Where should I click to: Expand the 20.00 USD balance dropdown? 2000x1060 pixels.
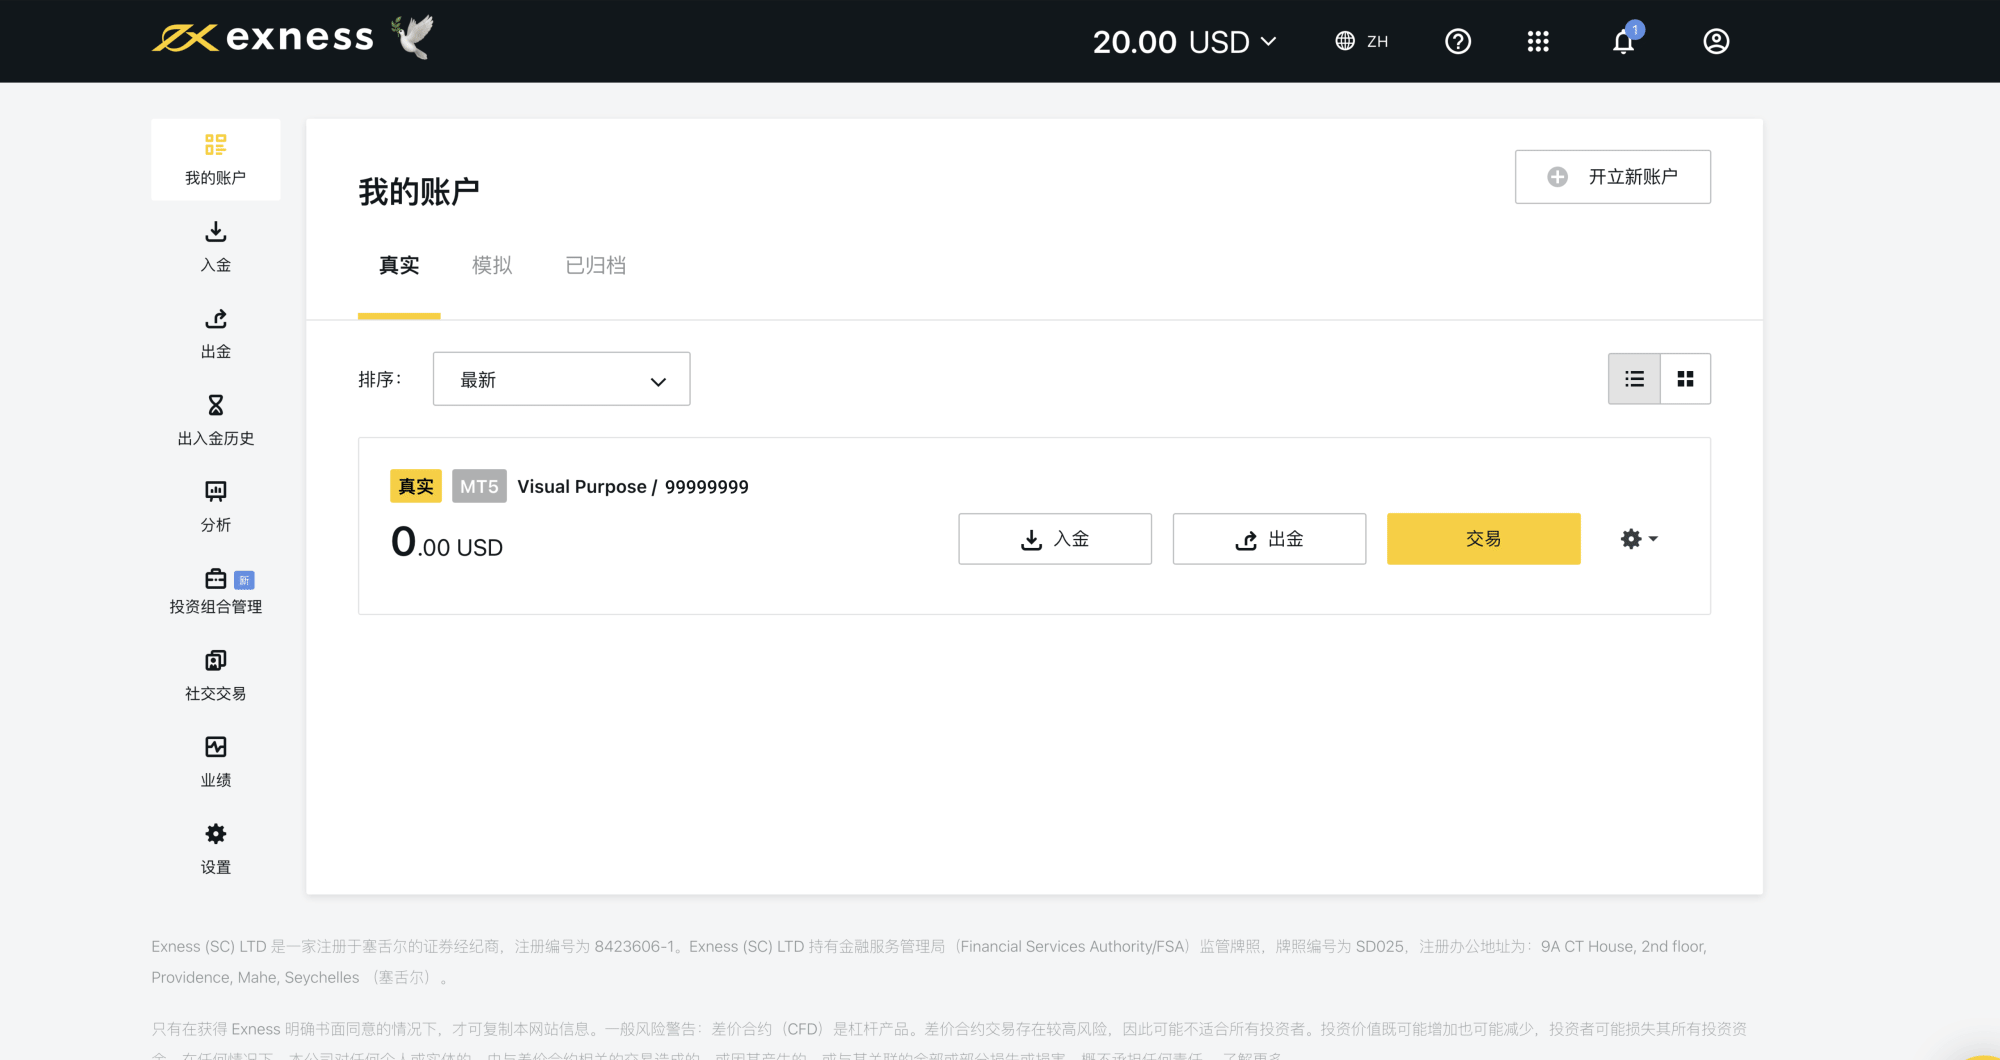coord(1184,42)
